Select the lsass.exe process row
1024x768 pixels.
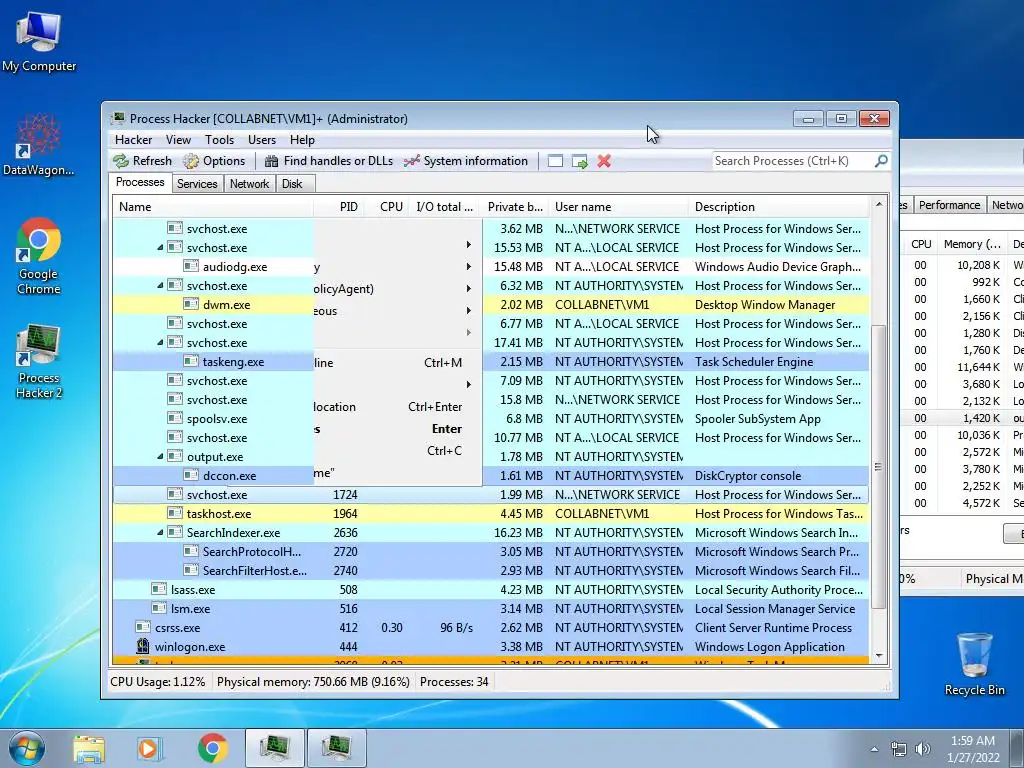pos(491,590)
